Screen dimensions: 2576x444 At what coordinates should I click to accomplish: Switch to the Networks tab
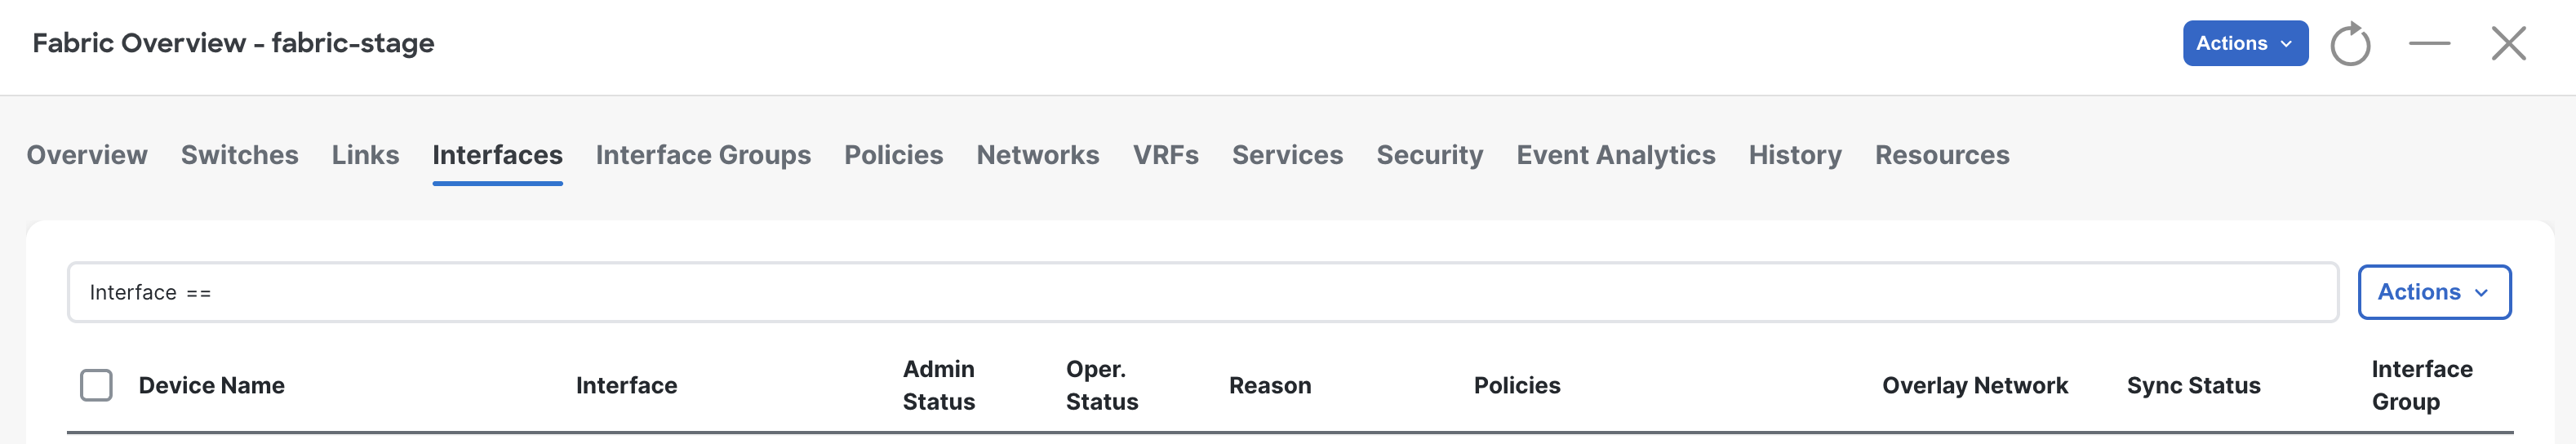[1037, 155]
